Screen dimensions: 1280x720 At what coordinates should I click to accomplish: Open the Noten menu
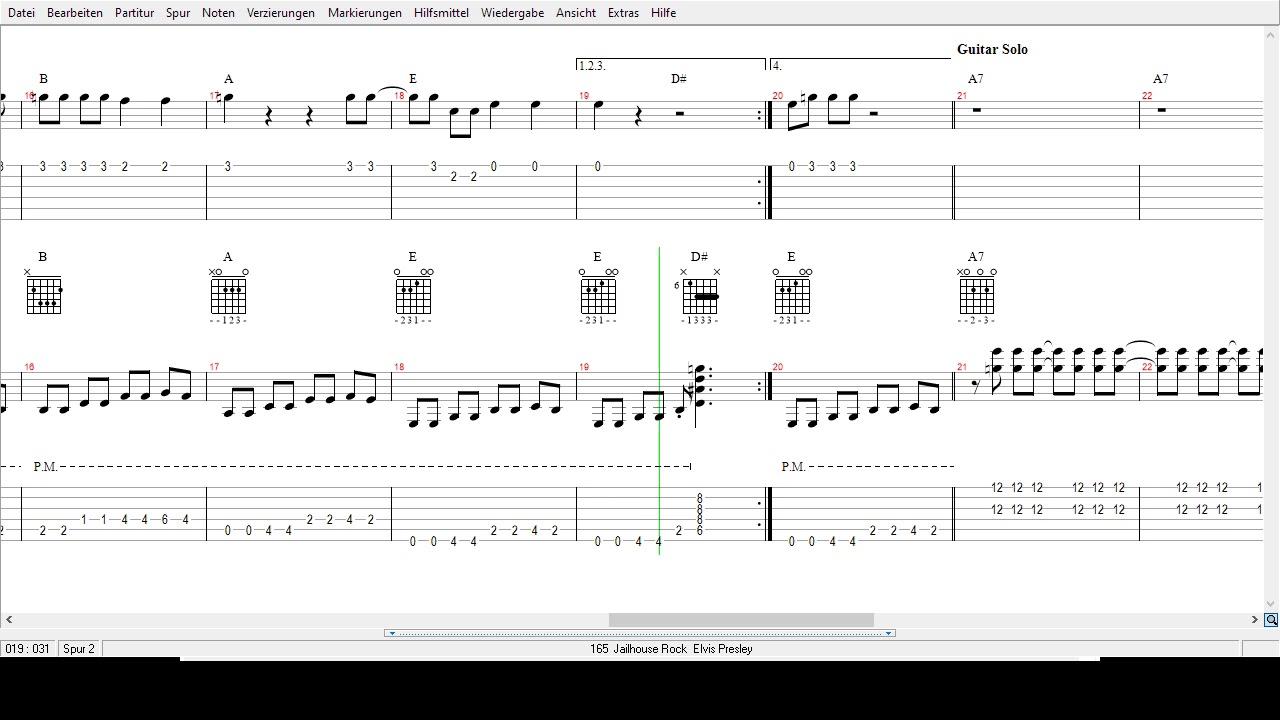[218, 13]
